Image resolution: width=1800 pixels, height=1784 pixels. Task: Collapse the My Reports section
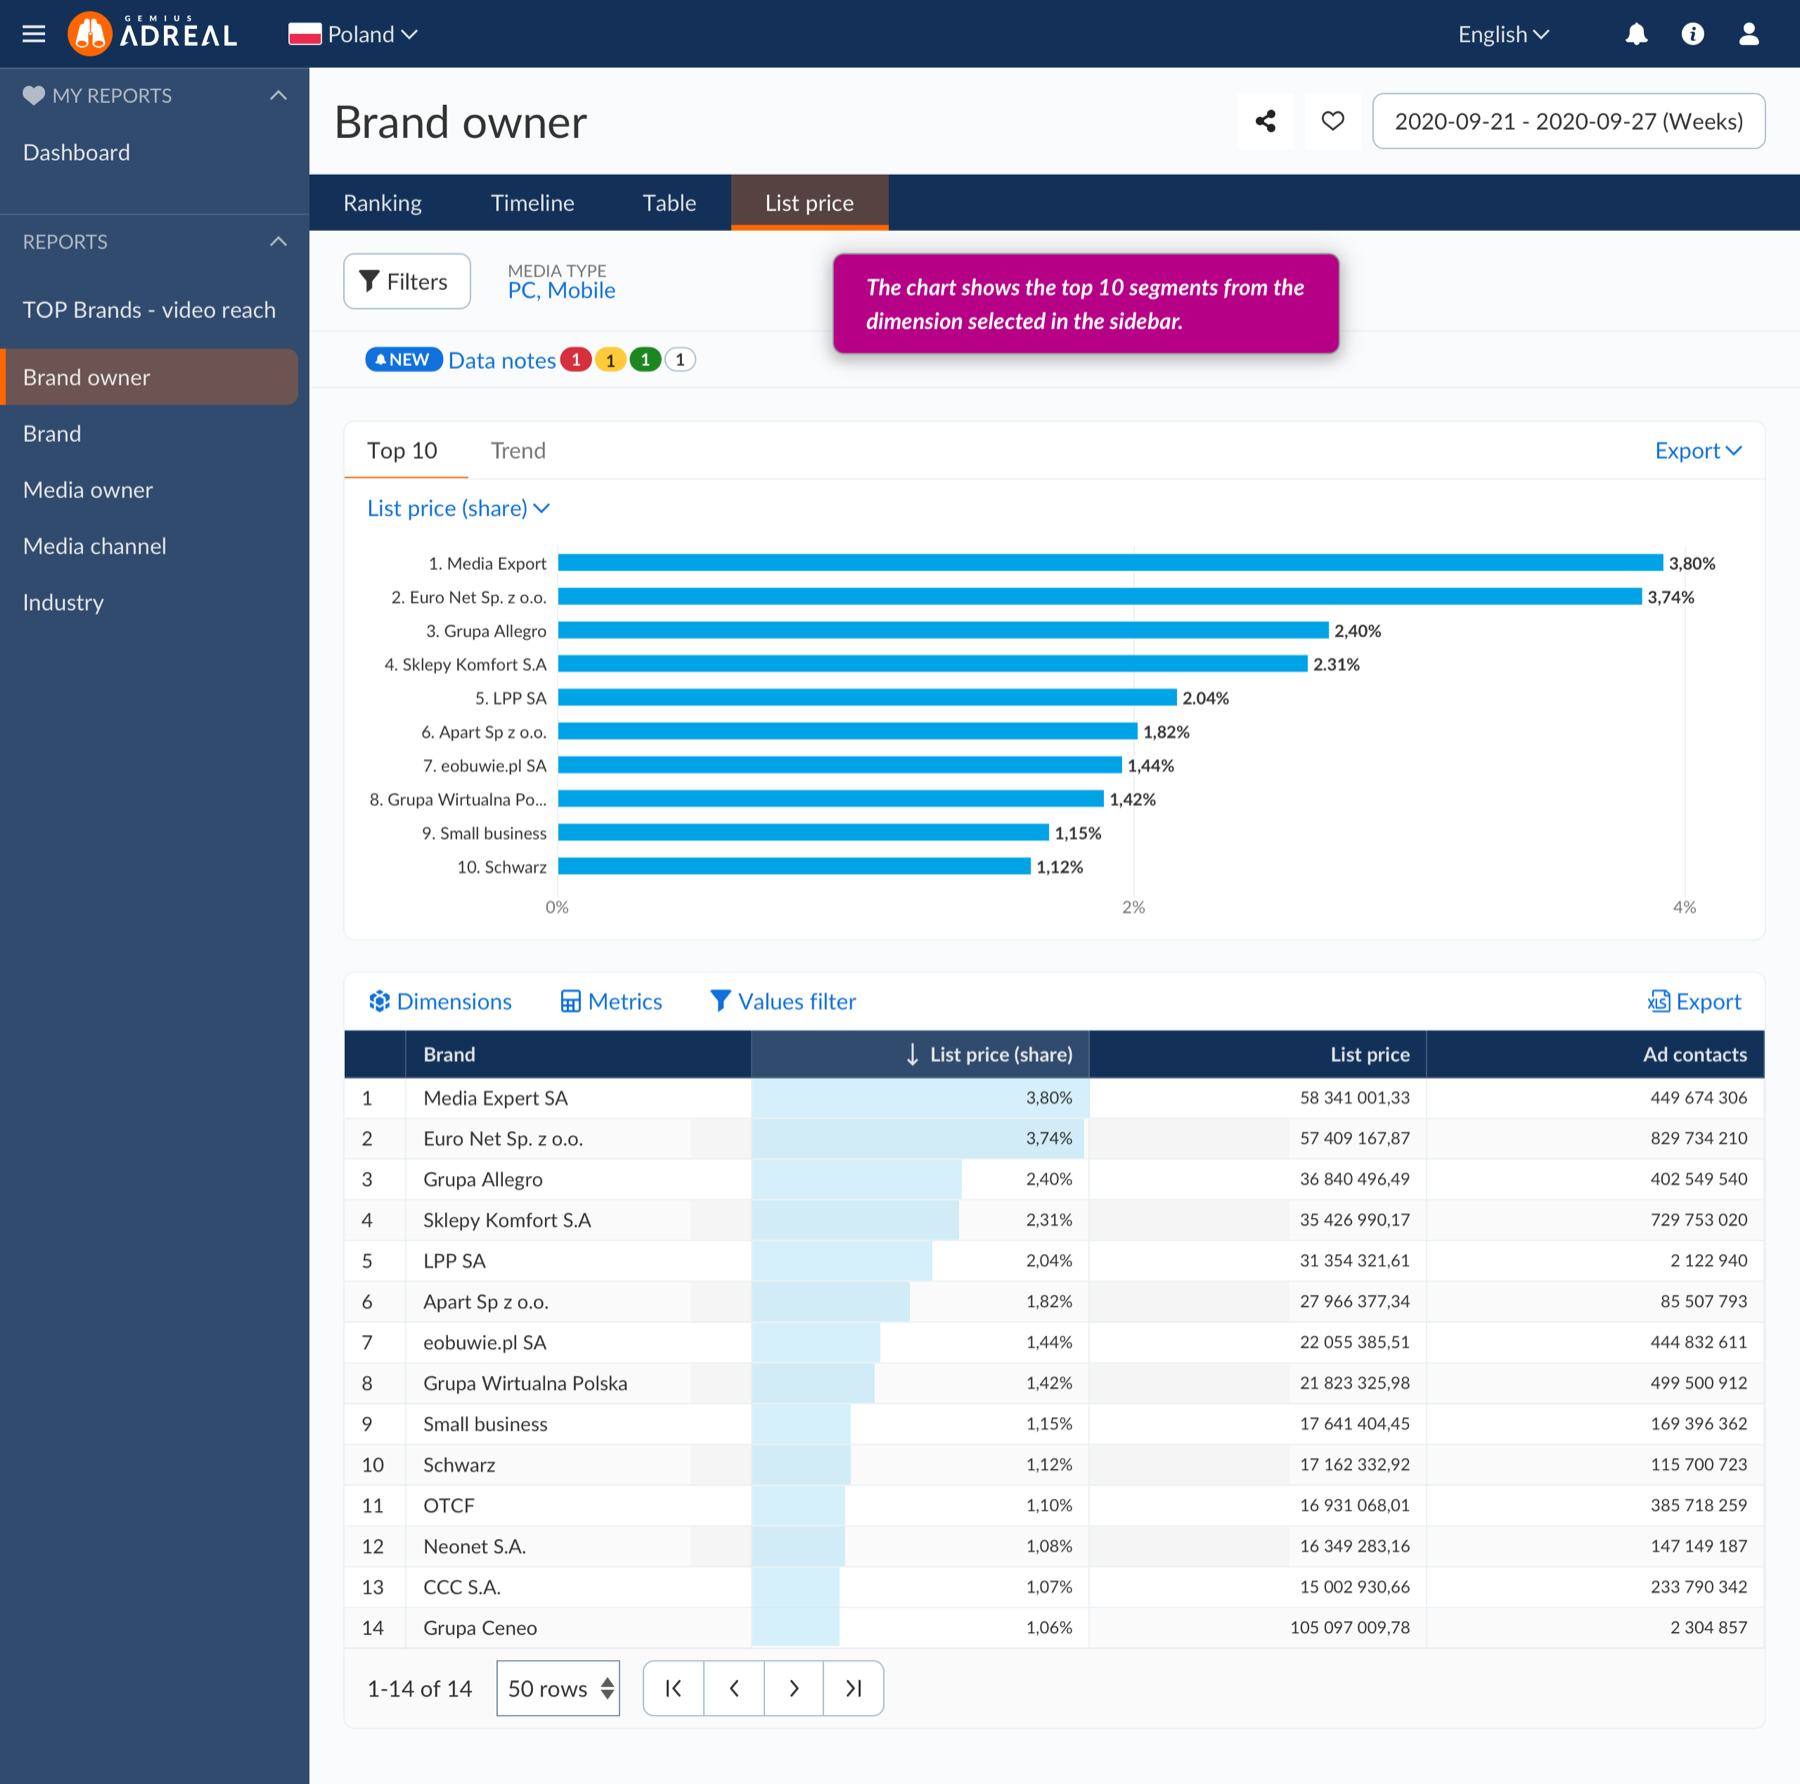pos(278,96)
